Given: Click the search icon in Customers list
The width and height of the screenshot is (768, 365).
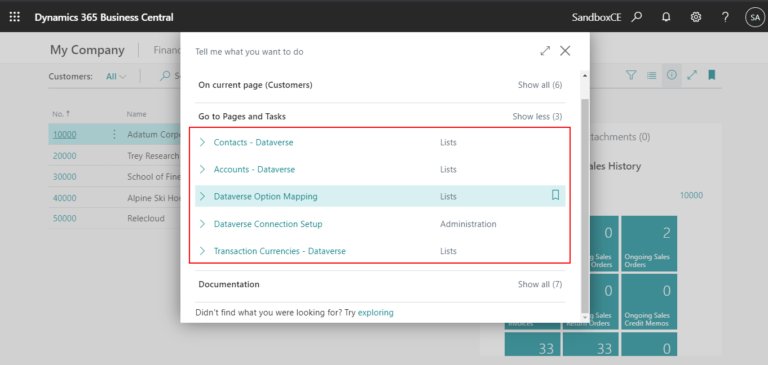Looking at the screenshot, I should (x=166, y=76).
